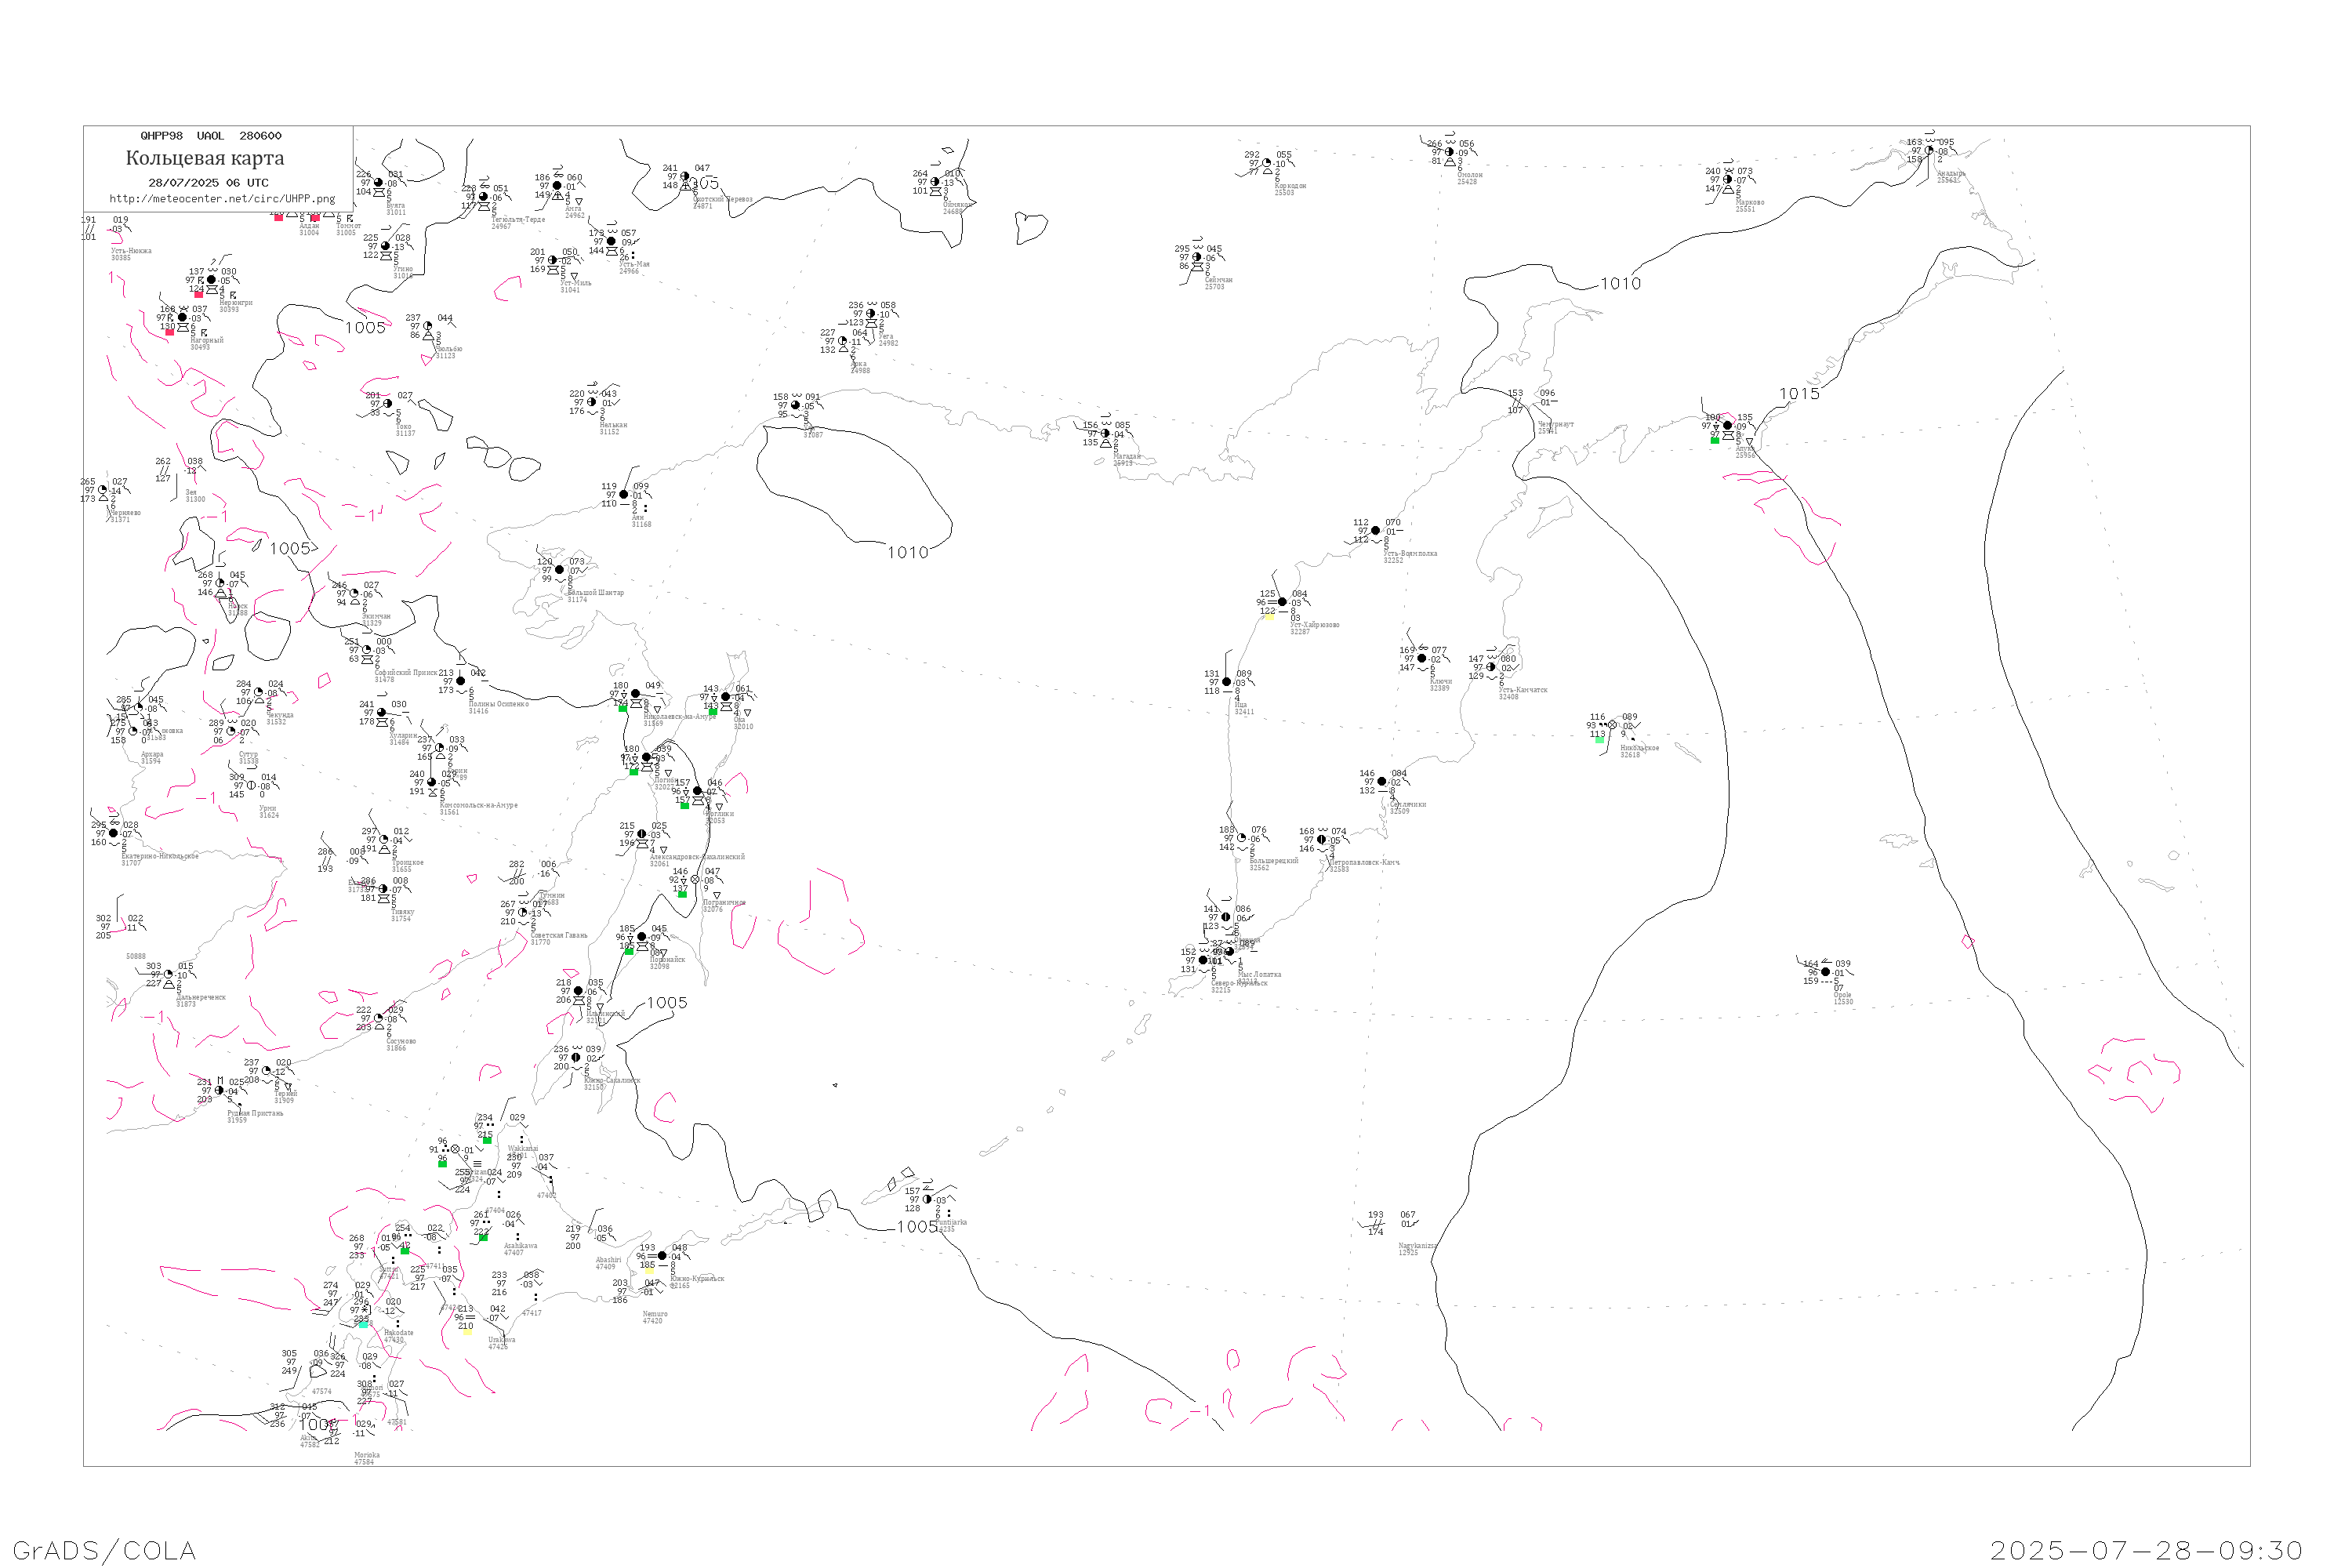This screenshot has width=2352, height=1568.
Task: Click the Петропавловск-Камч. station circle
Action: pyautogui.click(x=1321, y=840)
